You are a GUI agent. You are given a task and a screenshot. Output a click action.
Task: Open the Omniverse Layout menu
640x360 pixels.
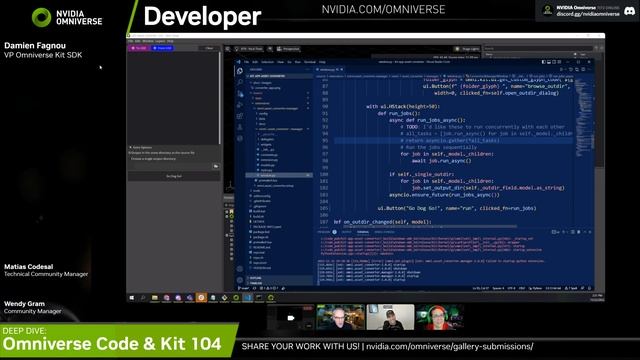tap(160, 41)
